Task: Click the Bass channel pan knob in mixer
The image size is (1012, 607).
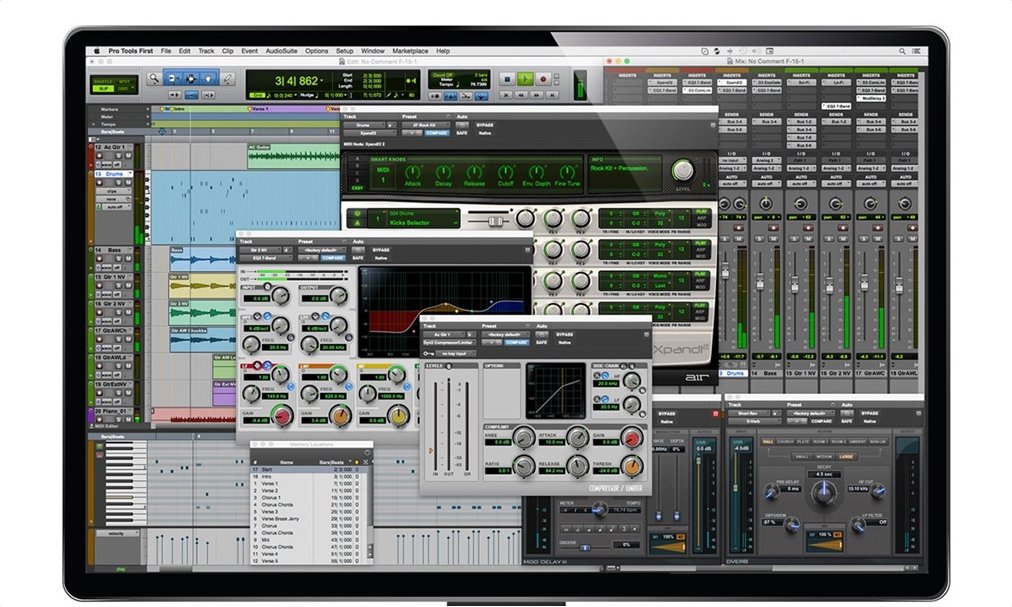Action: click(766, 204)
